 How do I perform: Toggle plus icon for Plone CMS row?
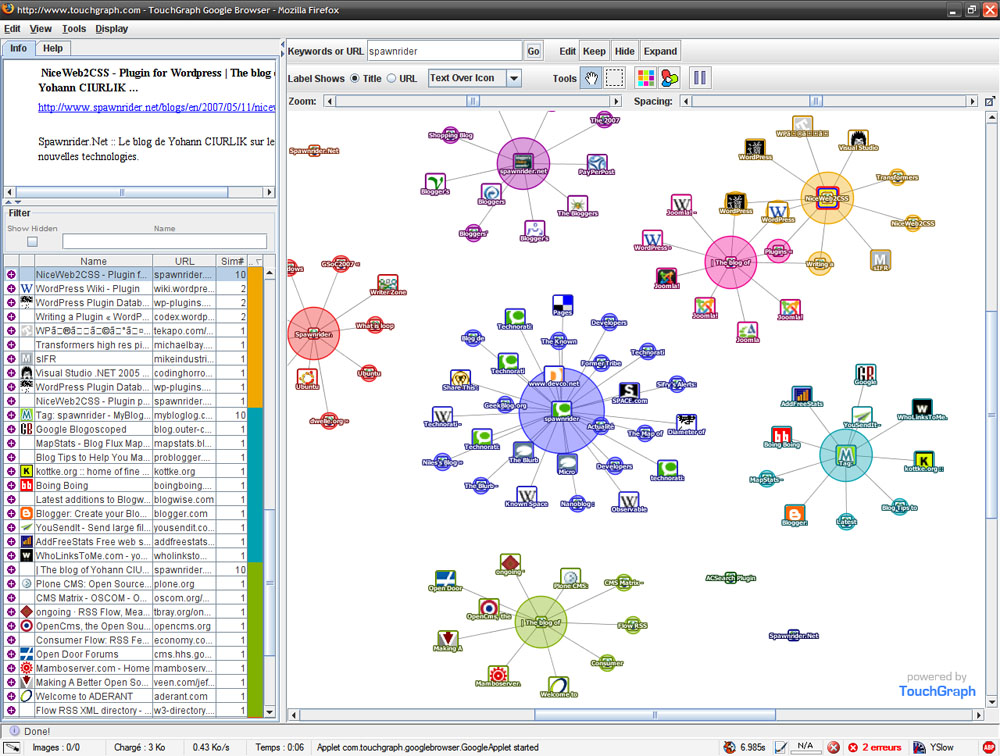point(11,584)
